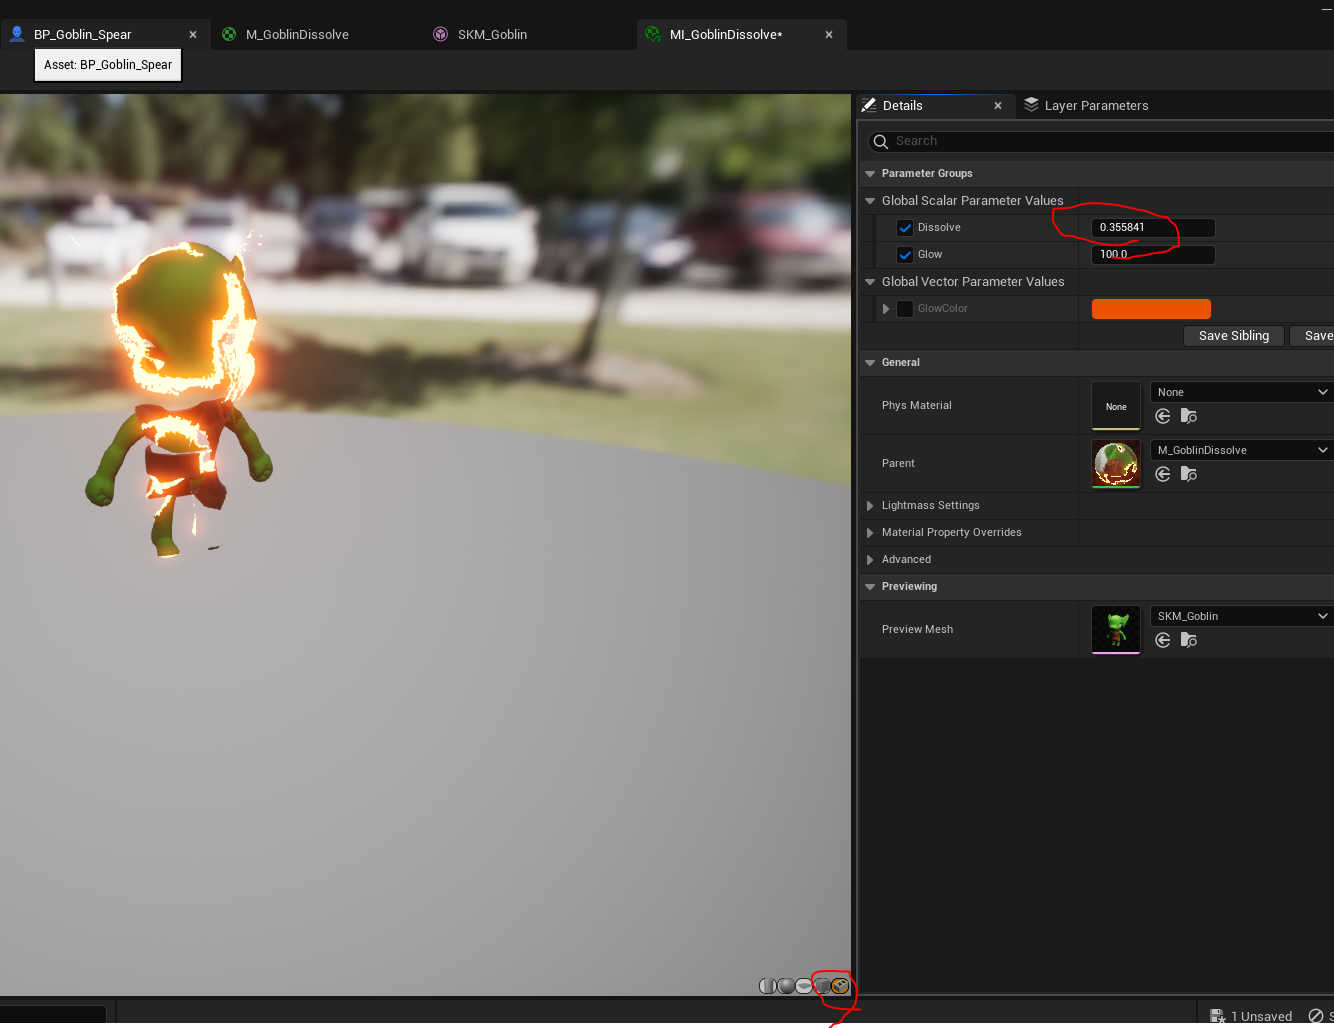Click the Parent property label
Screen dimensions: 1334x1028
[898, 464]
